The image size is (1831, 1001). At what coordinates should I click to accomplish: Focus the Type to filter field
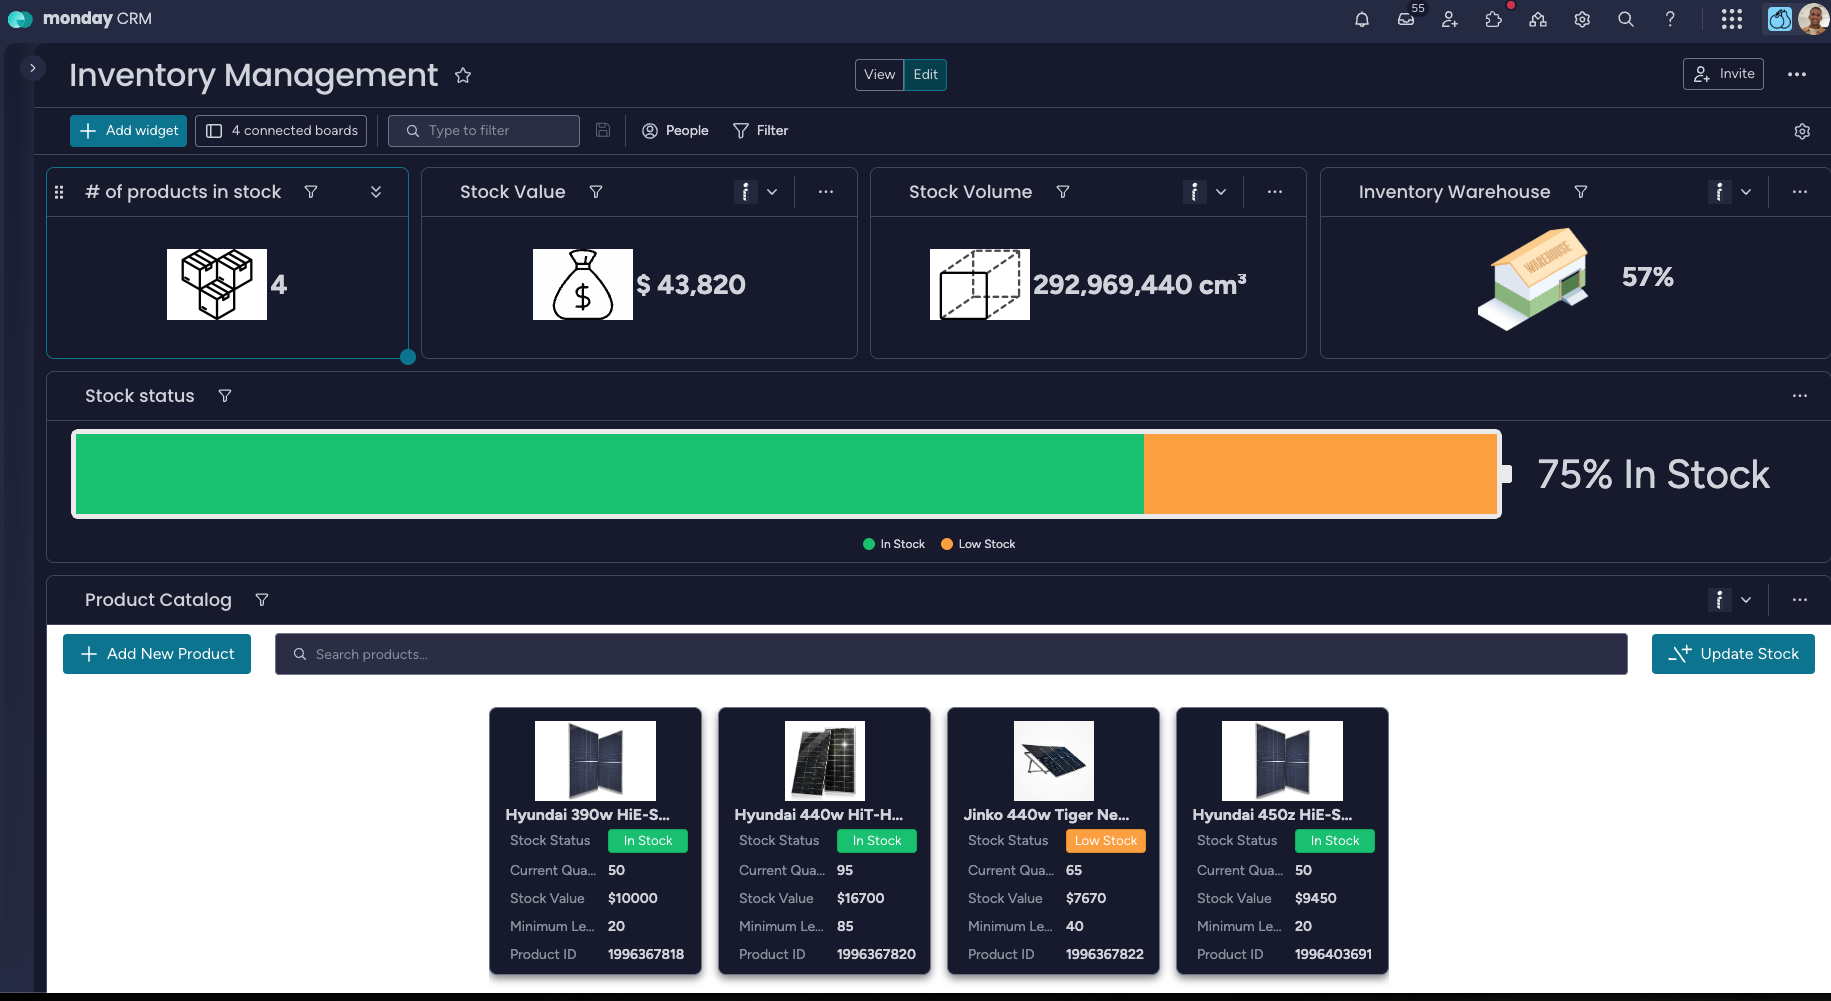click(484, 131)
